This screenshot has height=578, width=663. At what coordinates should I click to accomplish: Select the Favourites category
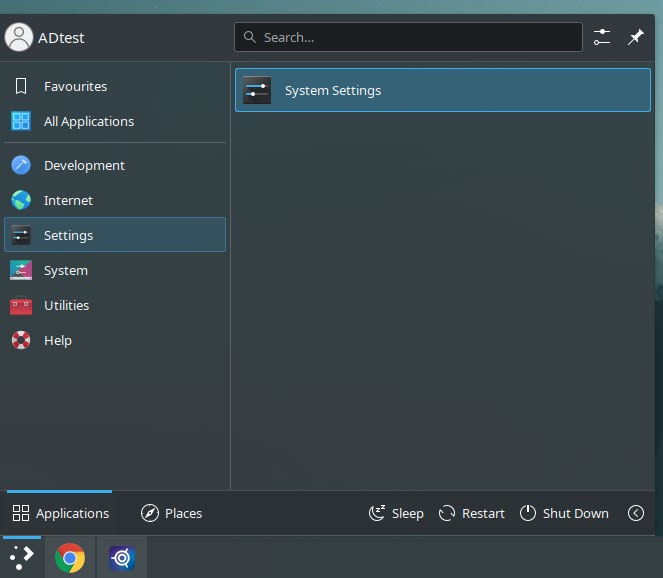point(115,86)
